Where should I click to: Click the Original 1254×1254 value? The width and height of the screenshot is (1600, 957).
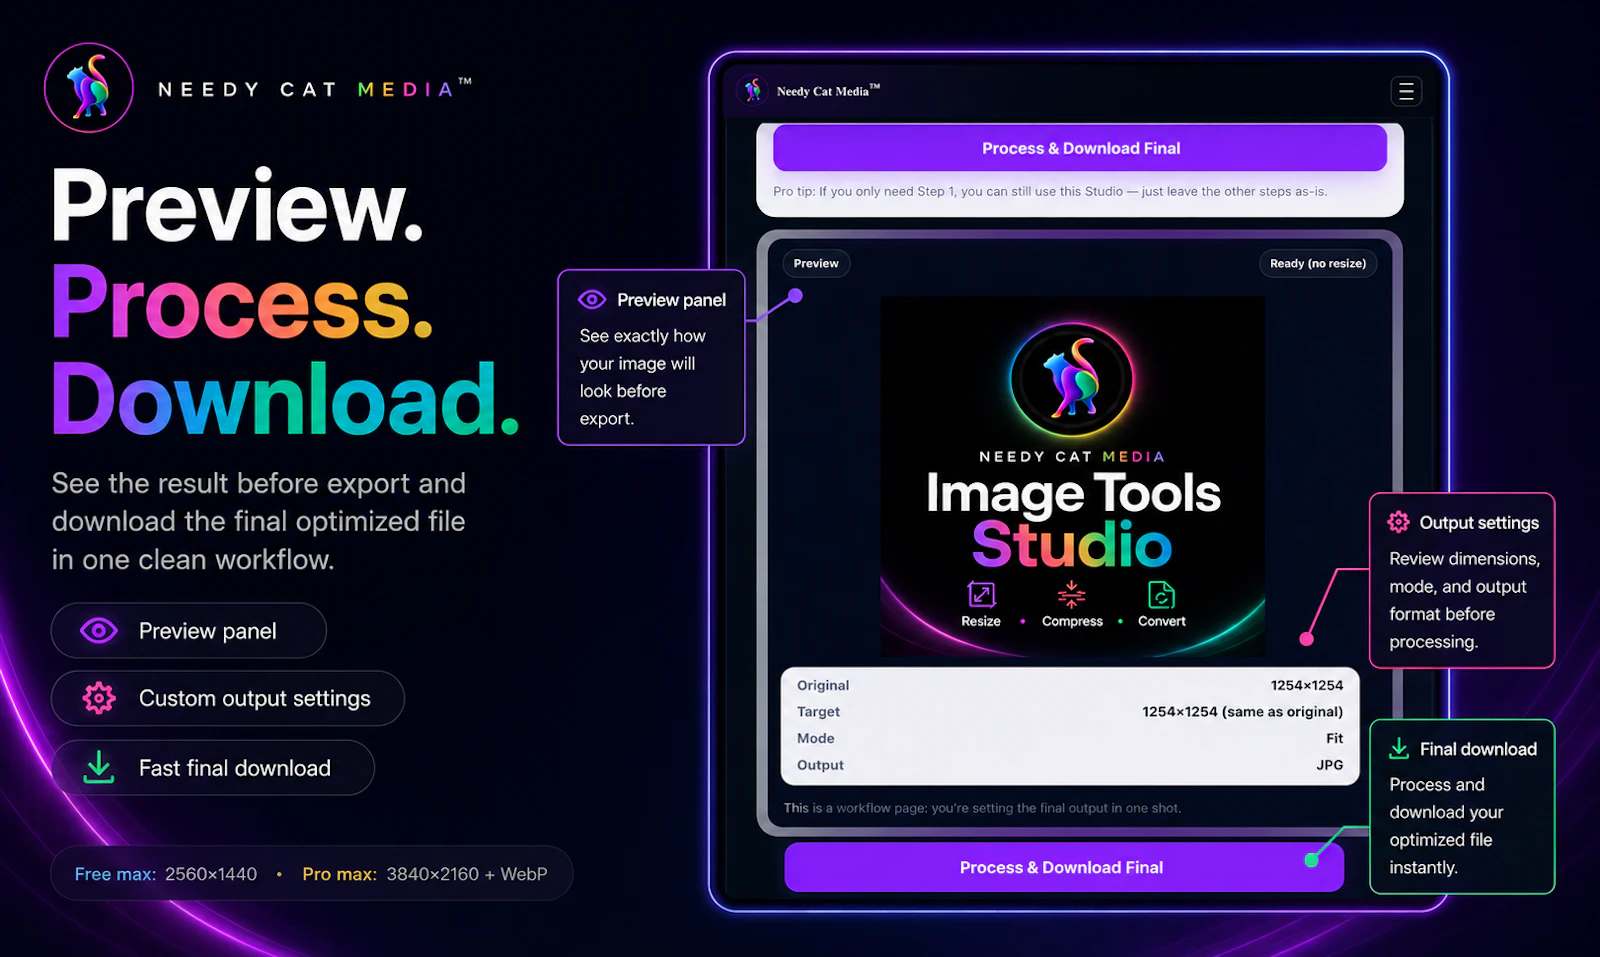pyautogui.click(x=1307, y=685)
